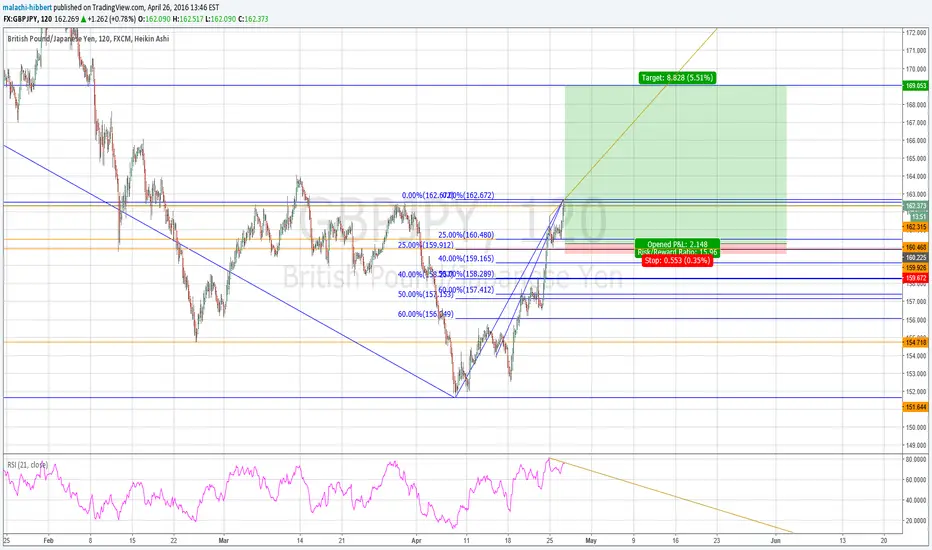Viewport: 932px width, 550px height.
Task: Click the O:162.090 open value in header
Action: (x=155, y=19)
